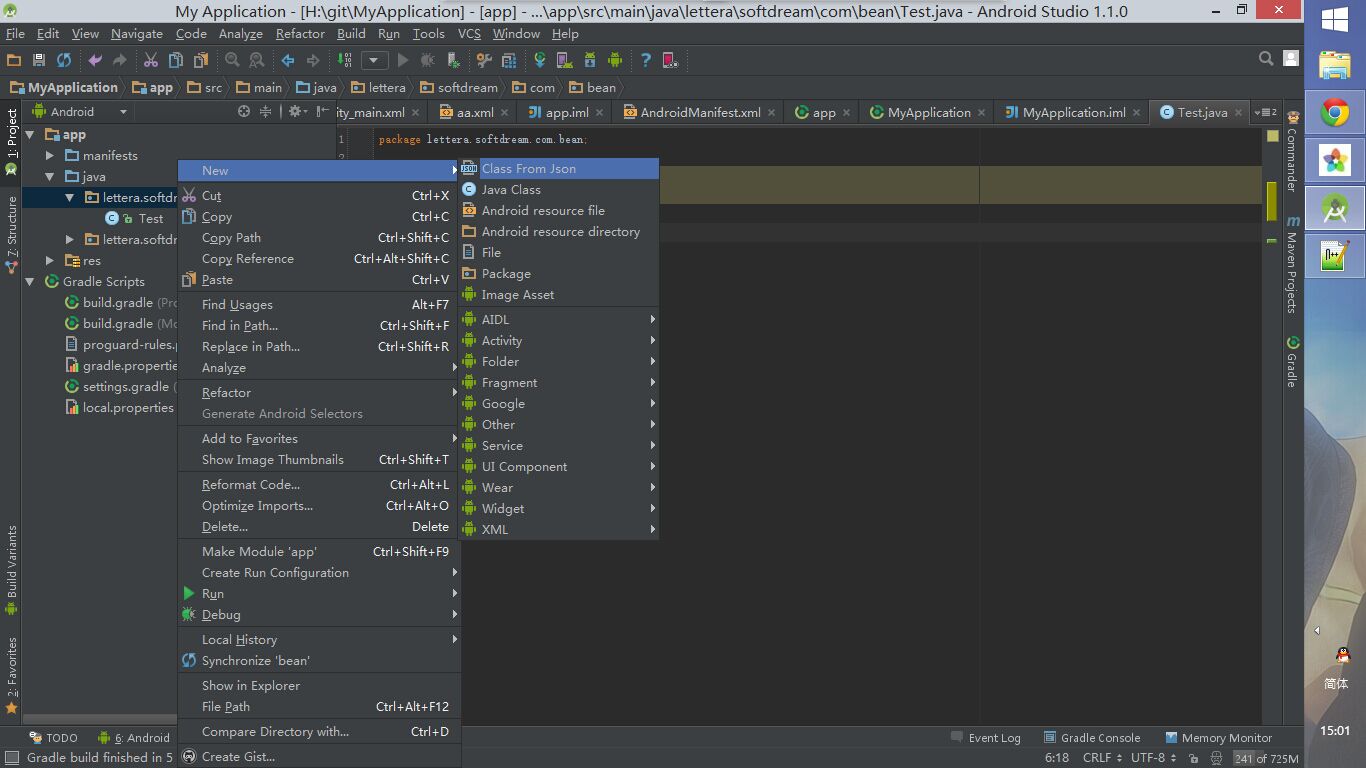This screenshot has width=1366, height=768.
Task: Collapse the Gradle Scripts node
Action: click(30, 282)
